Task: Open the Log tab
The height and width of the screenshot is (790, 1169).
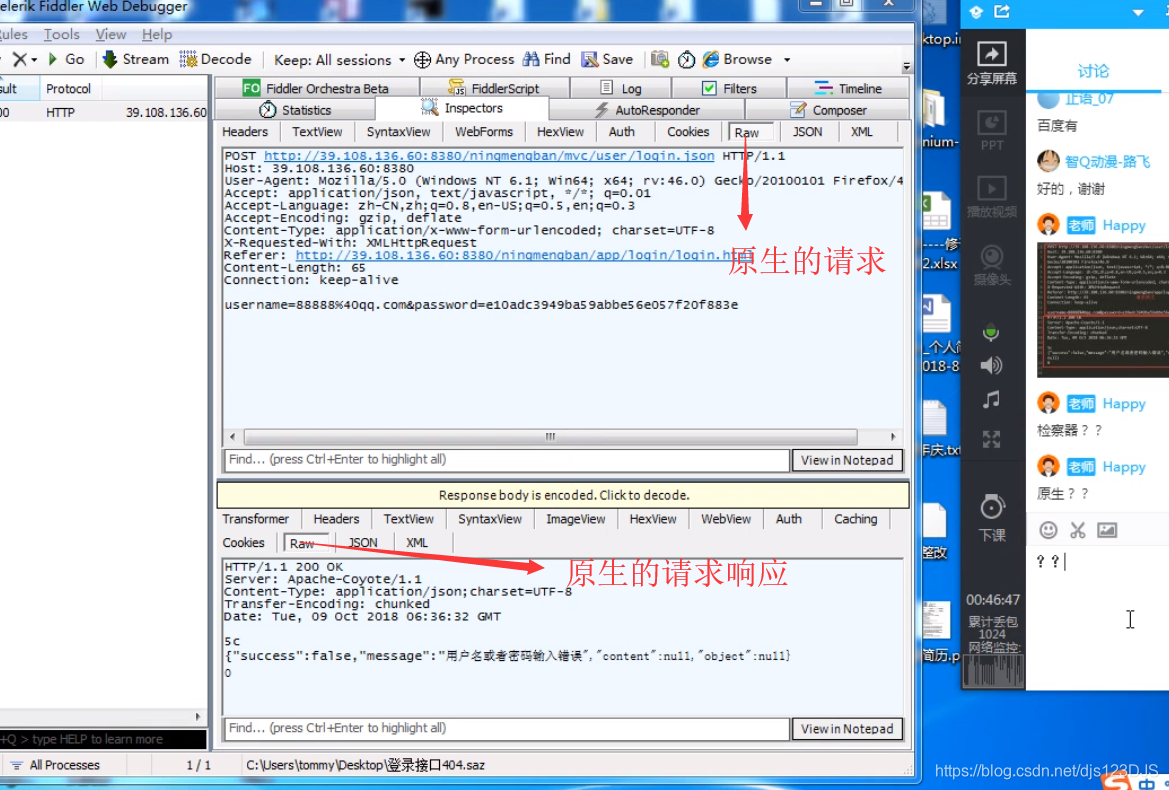Action: (621, 88)
